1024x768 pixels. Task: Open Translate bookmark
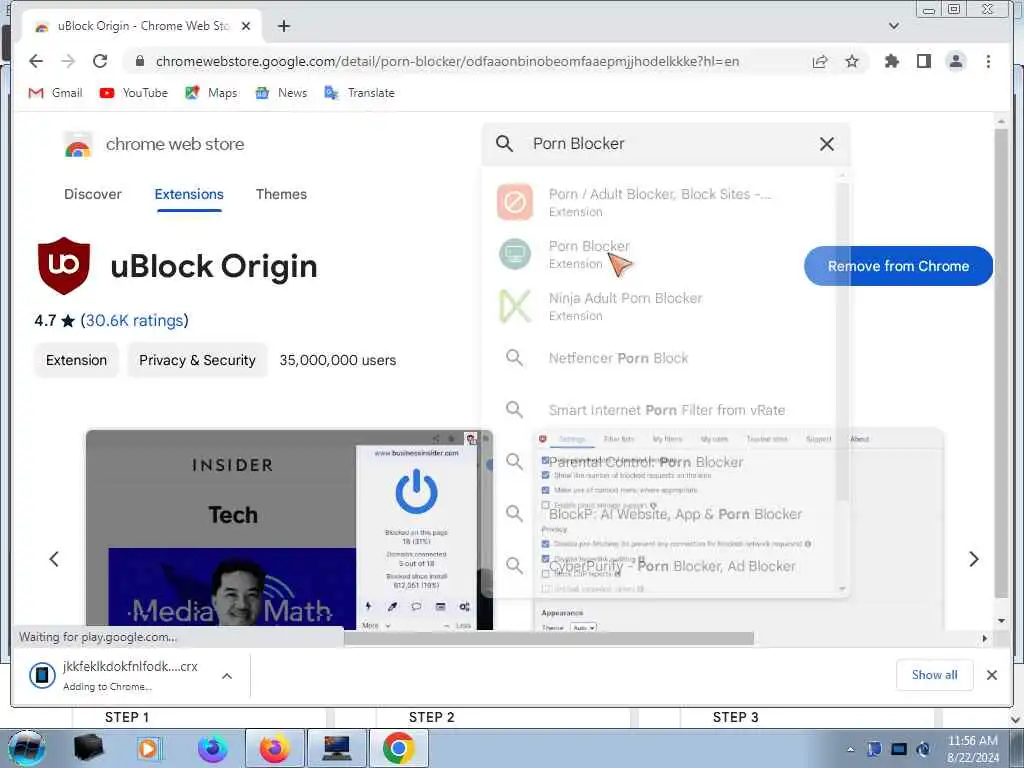(x=359, y=93)
